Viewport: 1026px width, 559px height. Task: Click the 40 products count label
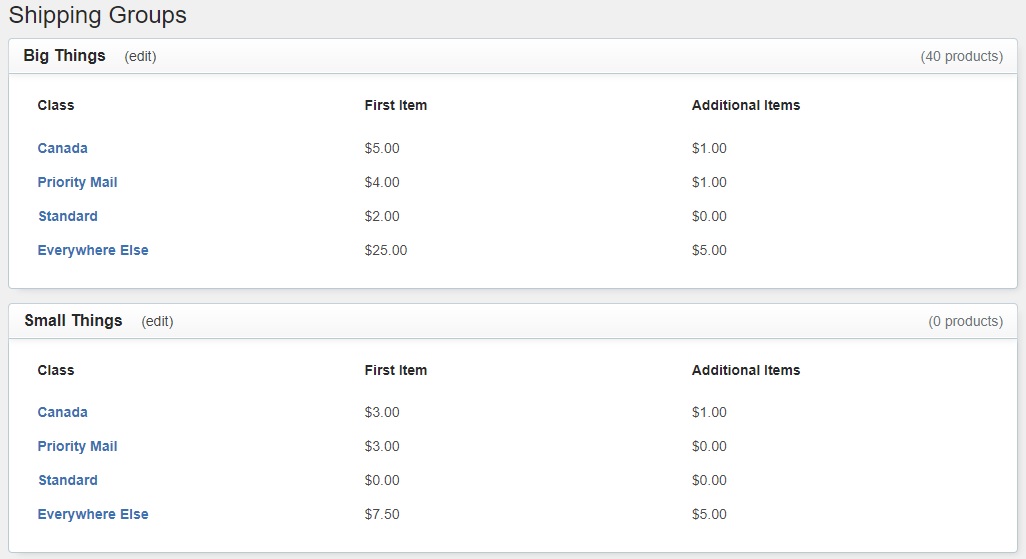(x=961, y=56)
